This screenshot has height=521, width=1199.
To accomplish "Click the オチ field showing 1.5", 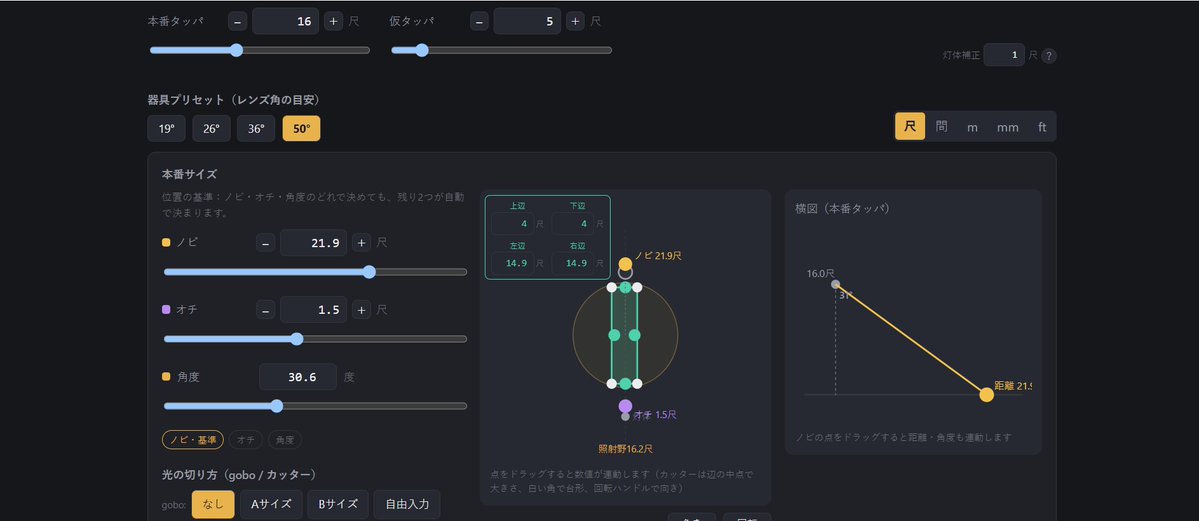I will (314, 310).
